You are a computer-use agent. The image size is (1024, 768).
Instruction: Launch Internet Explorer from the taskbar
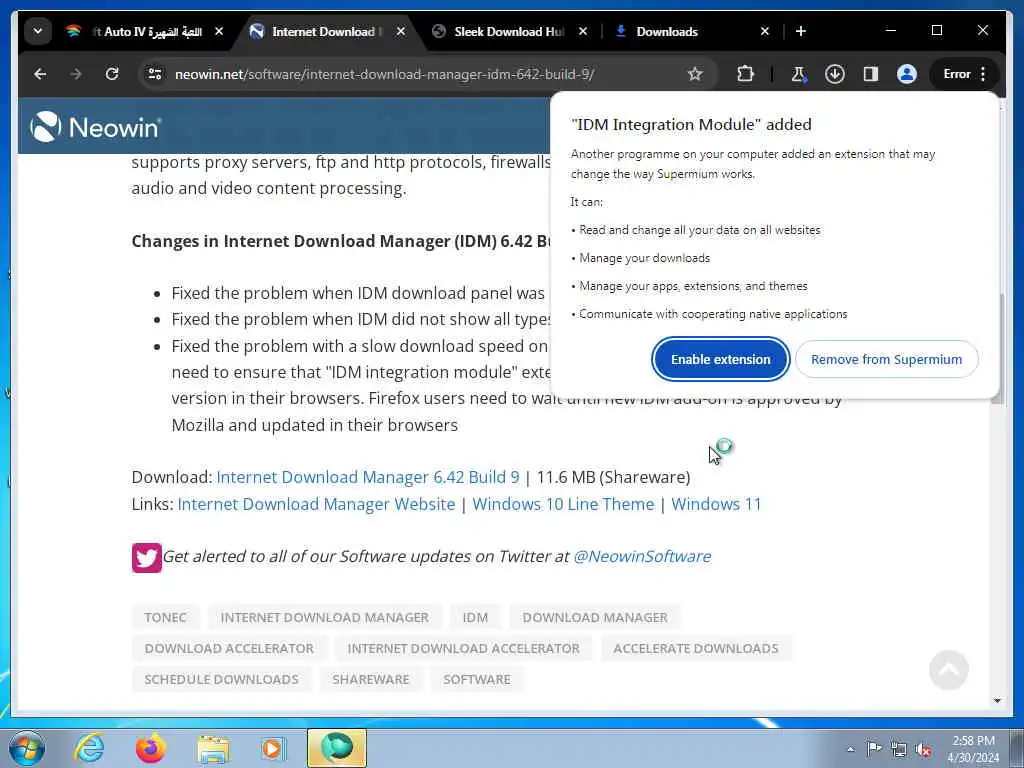(89, 748)
